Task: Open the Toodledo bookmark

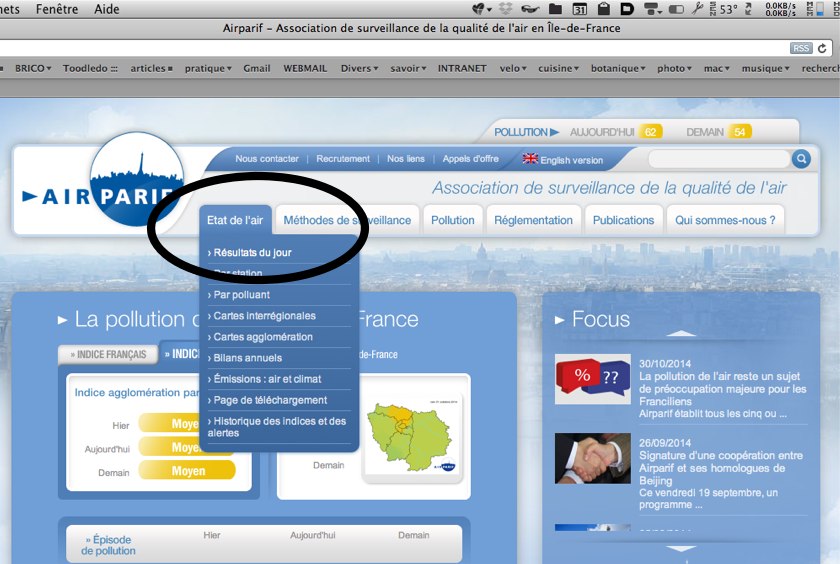Action: (x=90, y=68)
